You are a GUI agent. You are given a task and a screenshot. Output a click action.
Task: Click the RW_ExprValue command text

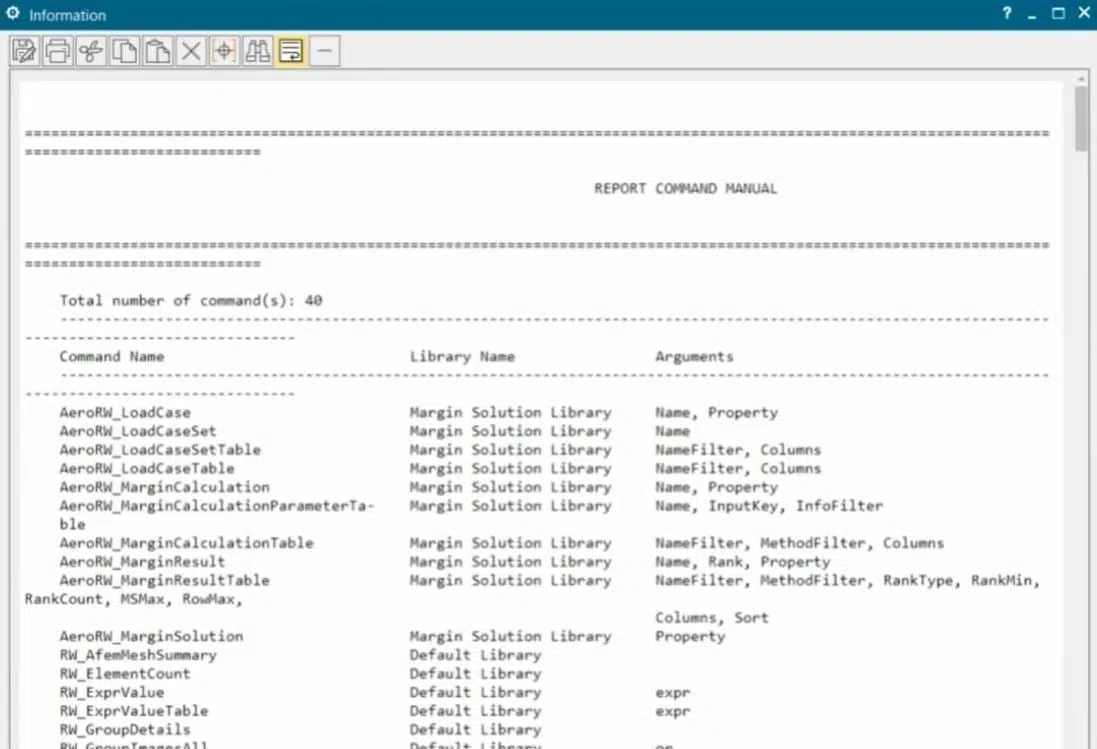112,692
